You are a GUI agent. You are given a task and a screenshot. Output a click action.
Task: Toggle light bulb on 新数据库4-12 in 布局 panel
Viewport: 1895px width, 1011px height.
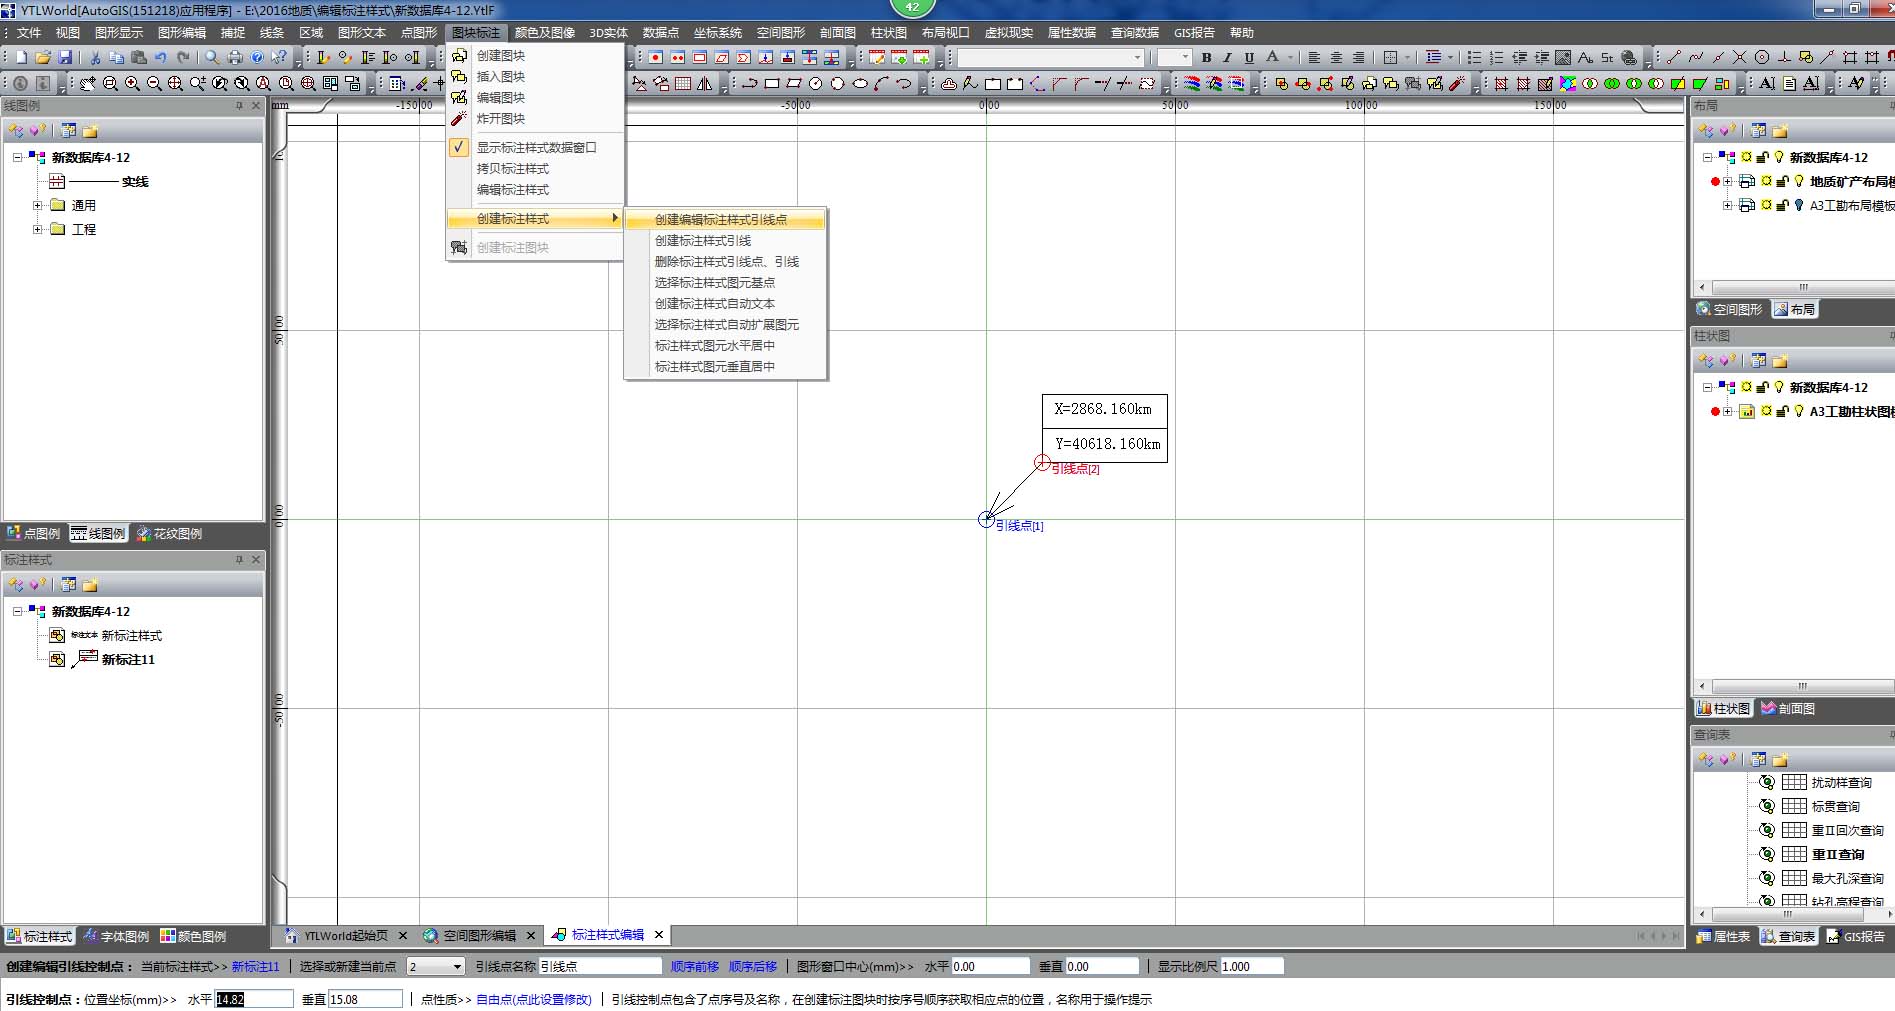pos(1779,157)
